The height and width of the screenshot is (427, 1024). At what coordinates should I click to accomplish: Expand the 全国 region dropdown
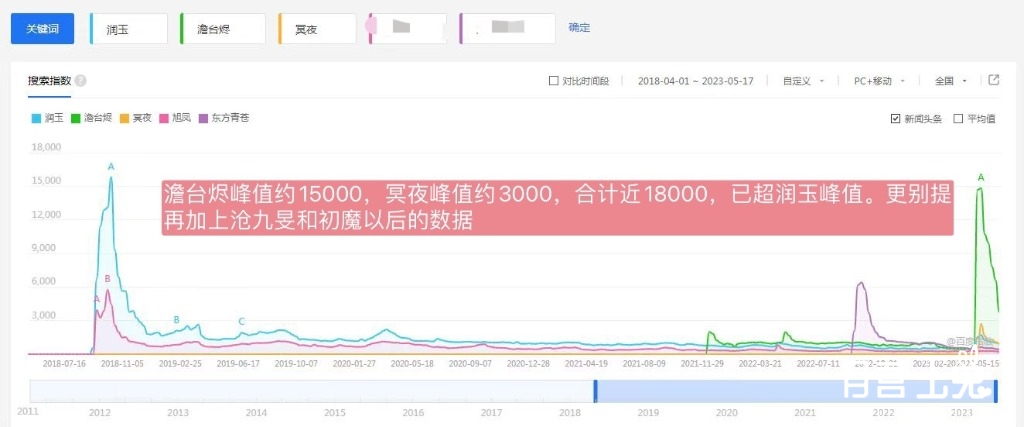[950, 81]
